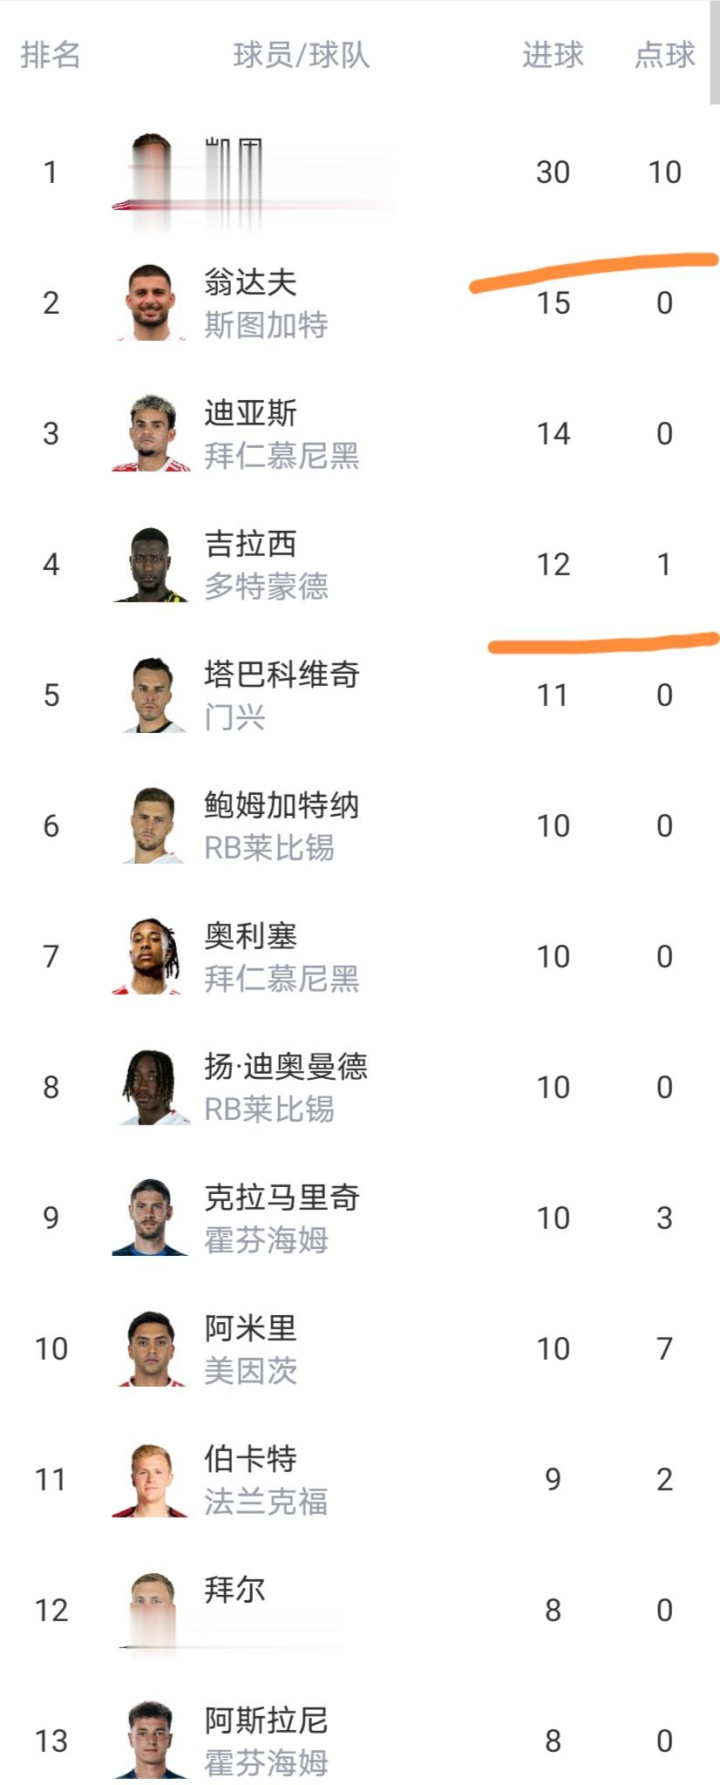Click the vertical scrollbar at right edge
Viewport: 720px width, 1785px height.
[714, 52]
